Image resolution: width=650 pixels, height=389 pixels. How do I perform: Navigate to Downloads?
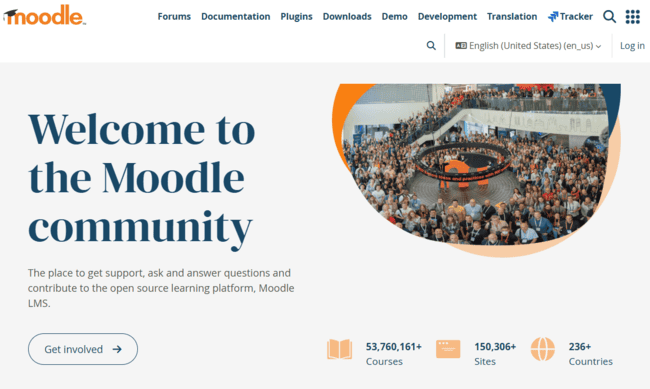347,17
